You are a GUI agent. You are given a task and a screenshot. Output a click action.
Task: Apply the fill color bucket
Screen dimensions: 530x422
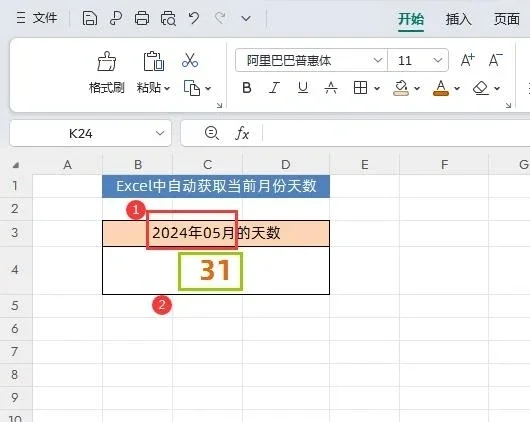[x=401, y=88]
